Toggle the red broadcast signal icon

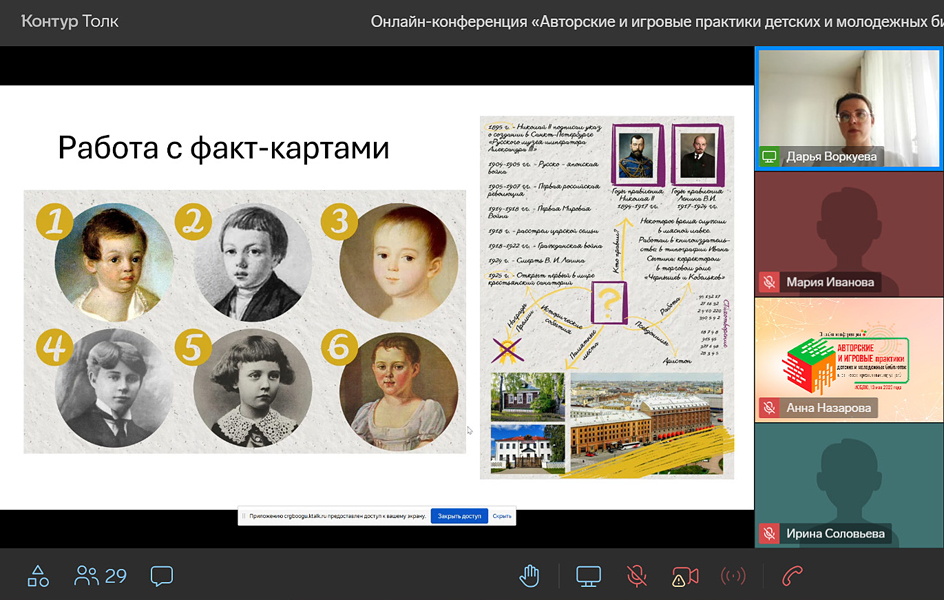click(733, 576)
